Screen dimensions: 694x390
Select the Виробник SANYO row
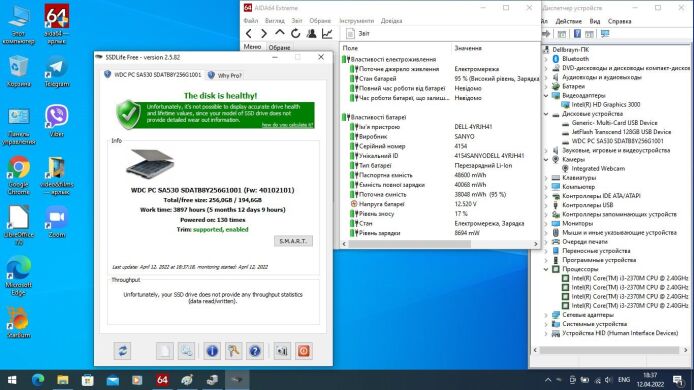(440, 137)
